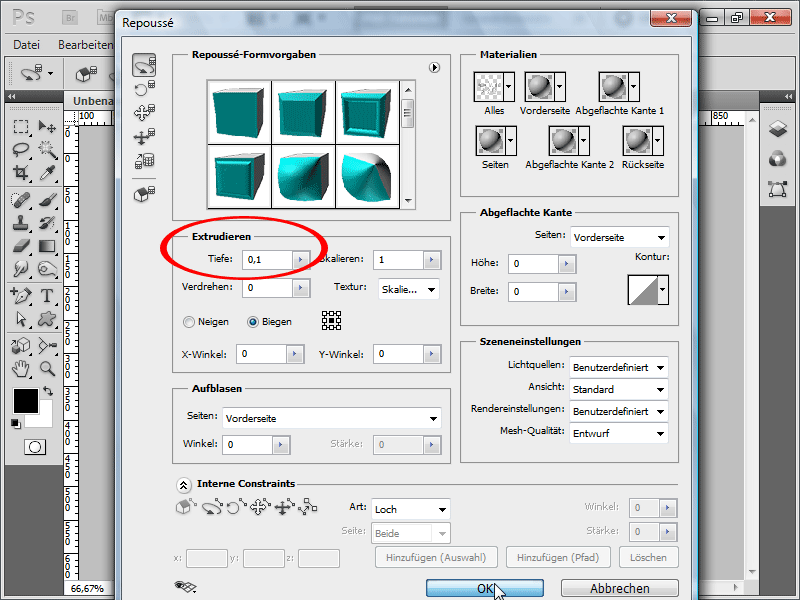Open Abgeflachte Kante Seiten dropdown
Viewport: 800px width, 600px height.
coord(619,237)
